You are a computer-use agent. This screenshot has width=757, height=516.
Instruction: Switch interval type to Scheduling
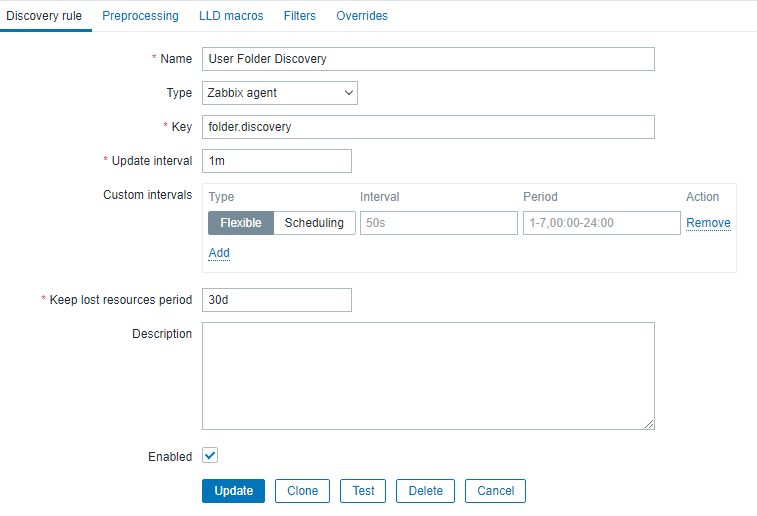(x=314, y=223)
